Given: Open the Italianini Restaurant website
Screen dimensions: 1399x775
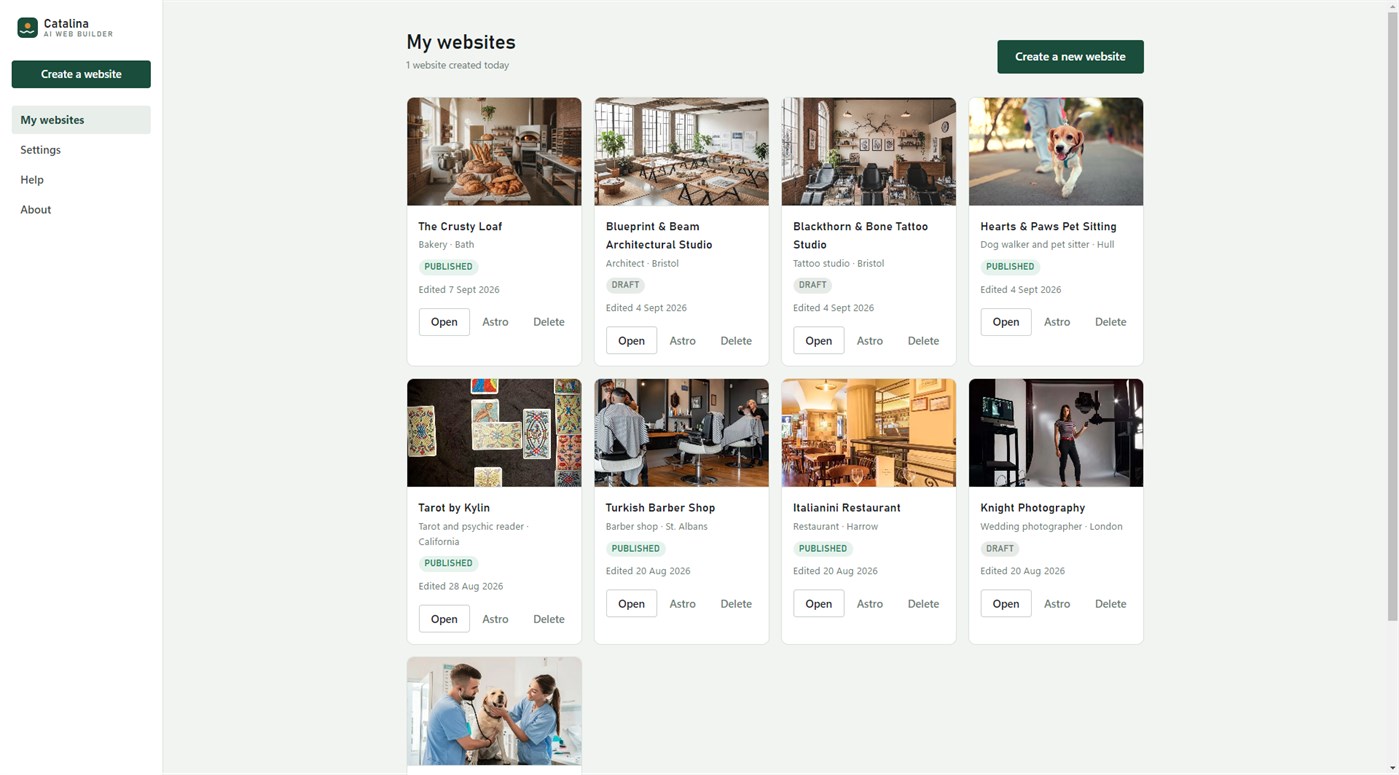Looking at the screenshot, I should coord(818,604).
